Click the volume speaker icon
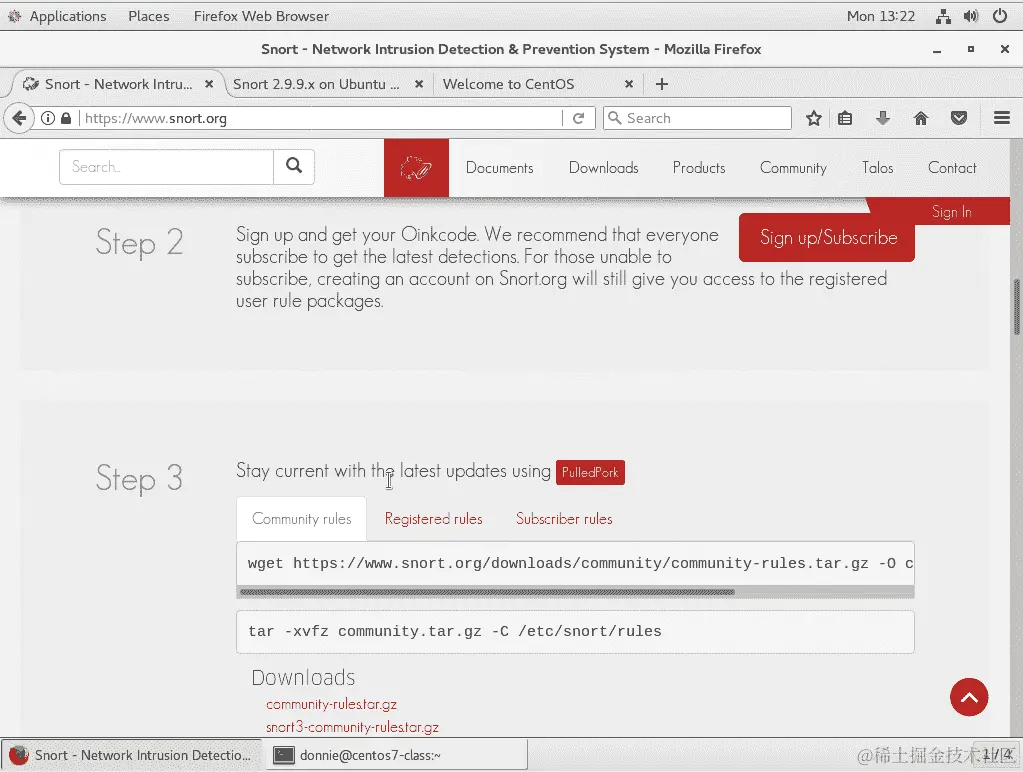Viewport: 1023px width, 772px height. point(971,16)
